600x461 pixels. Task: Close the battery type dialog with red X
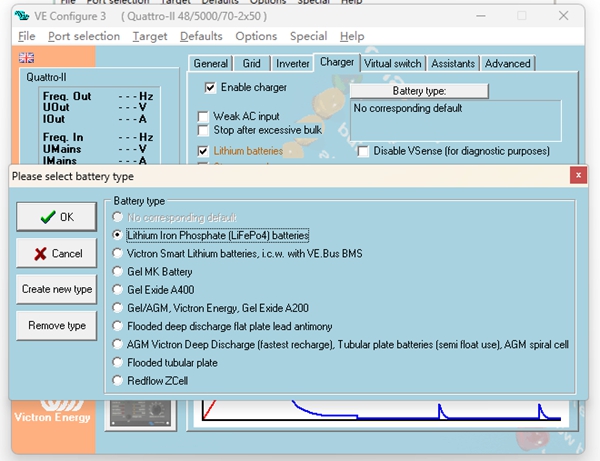click(578, 175)
